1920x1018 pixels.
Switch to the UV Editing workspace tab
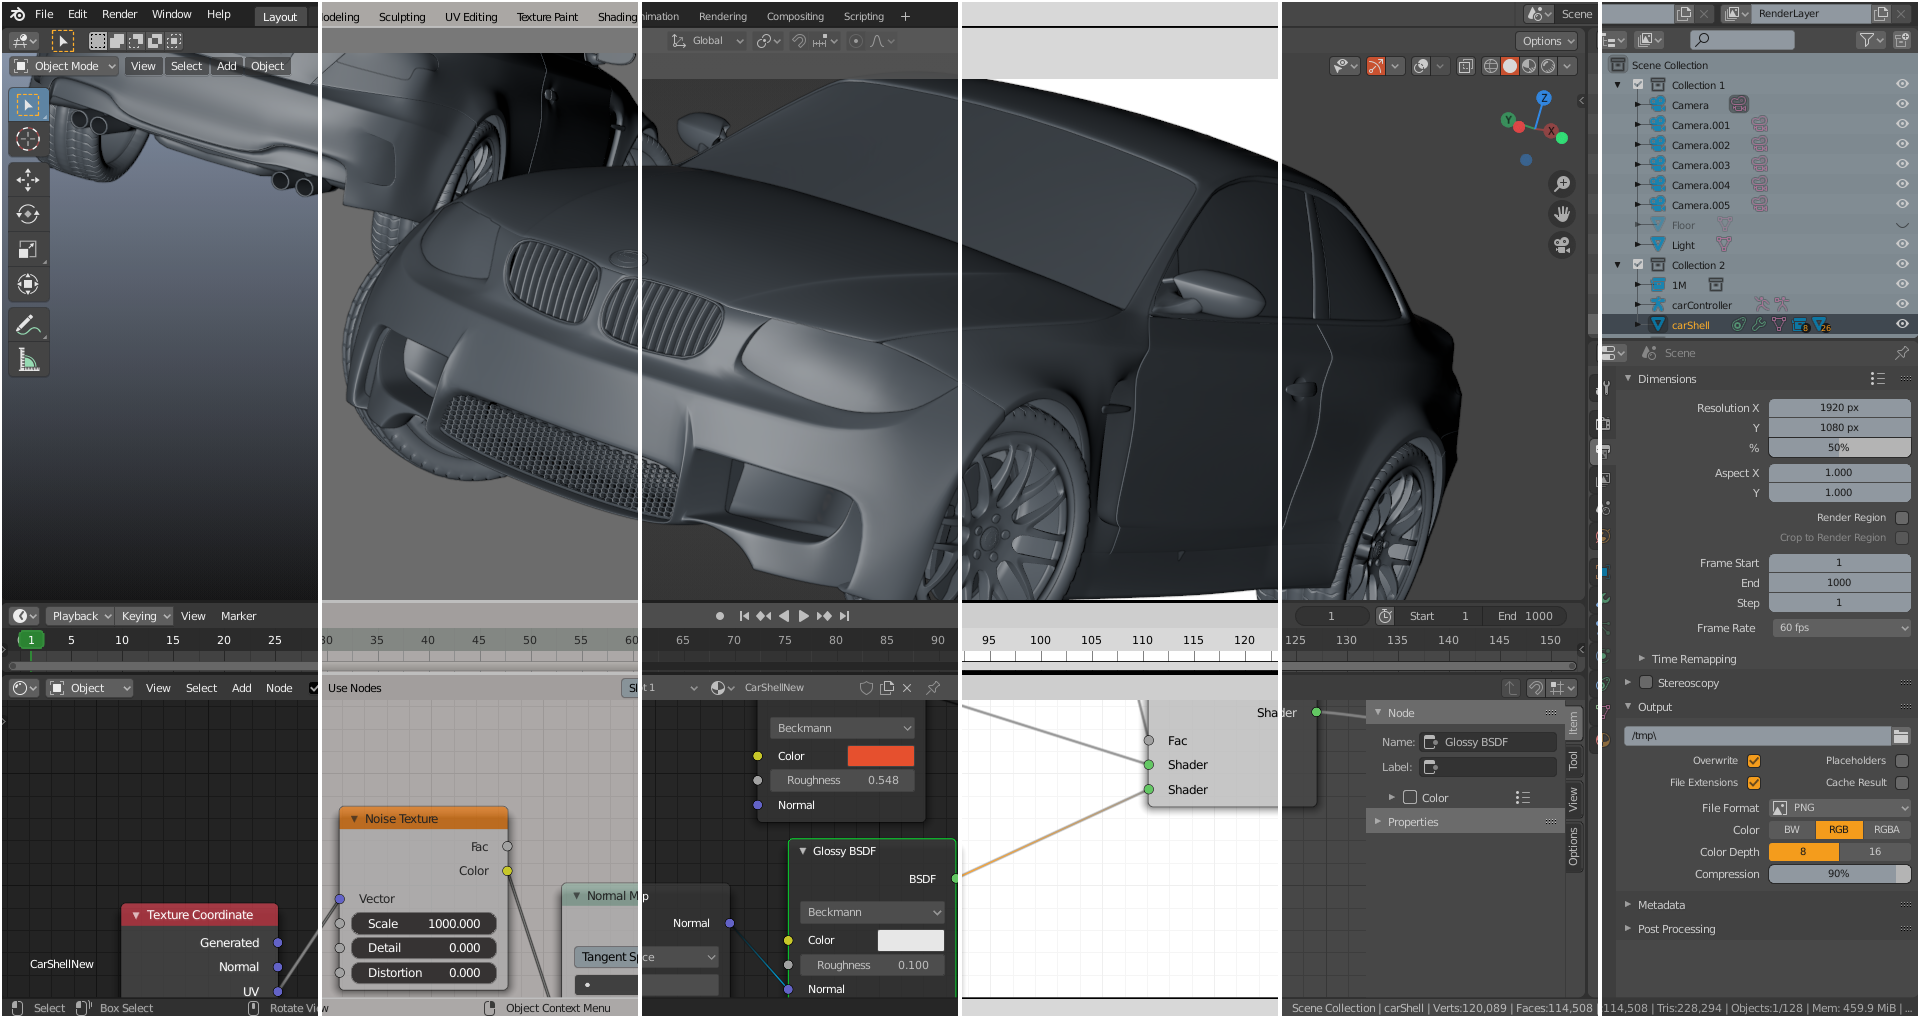471,17
